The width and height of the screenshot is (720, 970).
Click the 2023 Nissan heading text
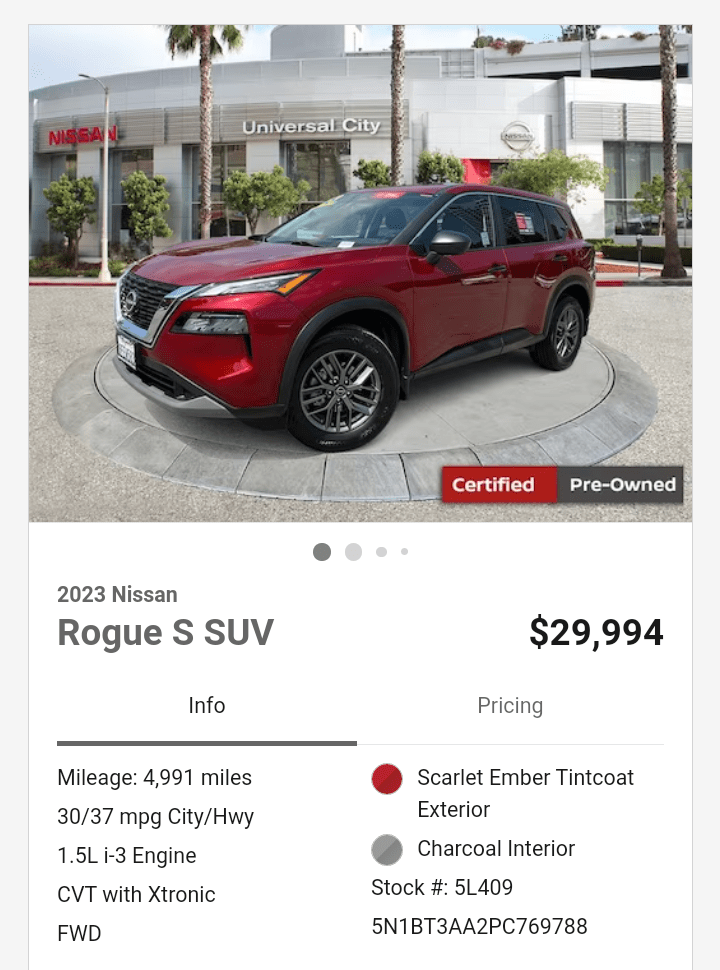[117, 594]
